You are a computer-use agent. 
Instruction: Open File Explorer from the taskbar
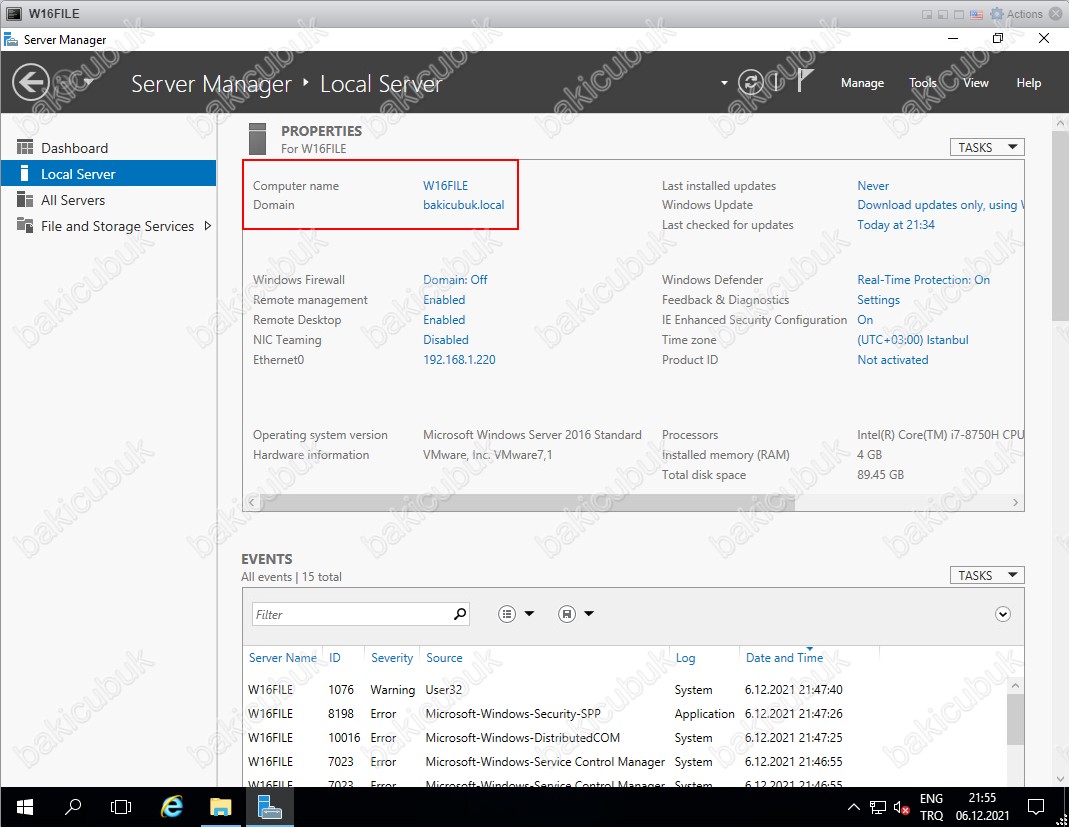(x=220, y=807)
